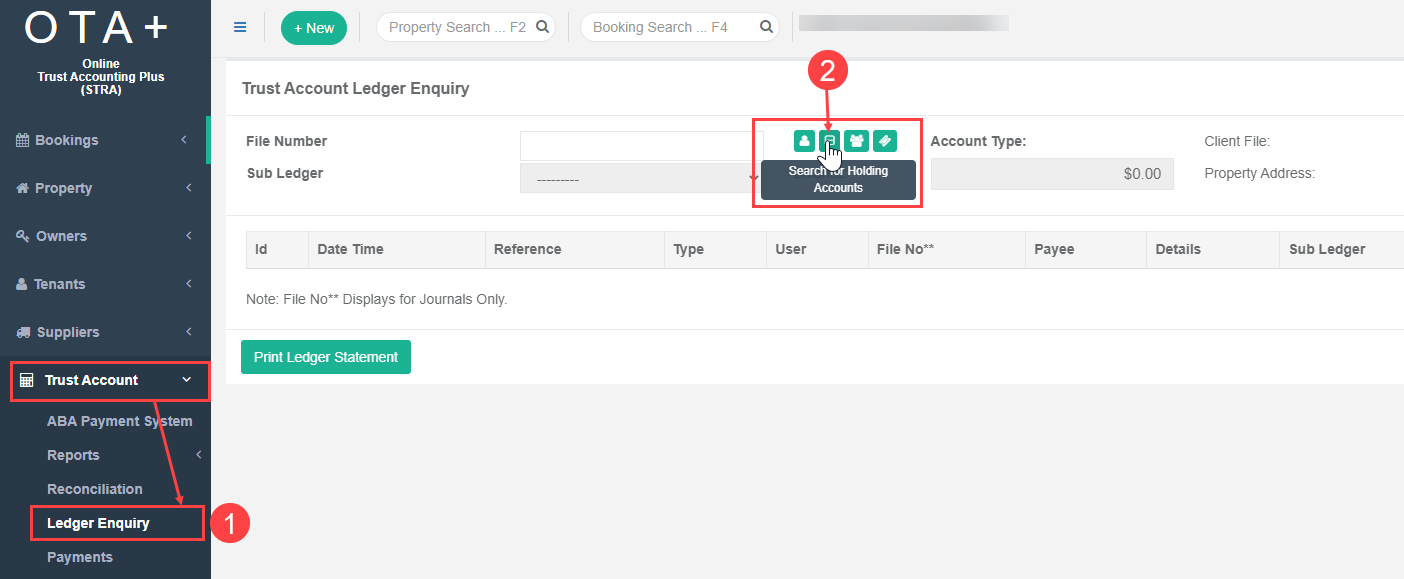Click the ticket search icon button
The height and width of the screenshot is (579, 1404).
885,141
